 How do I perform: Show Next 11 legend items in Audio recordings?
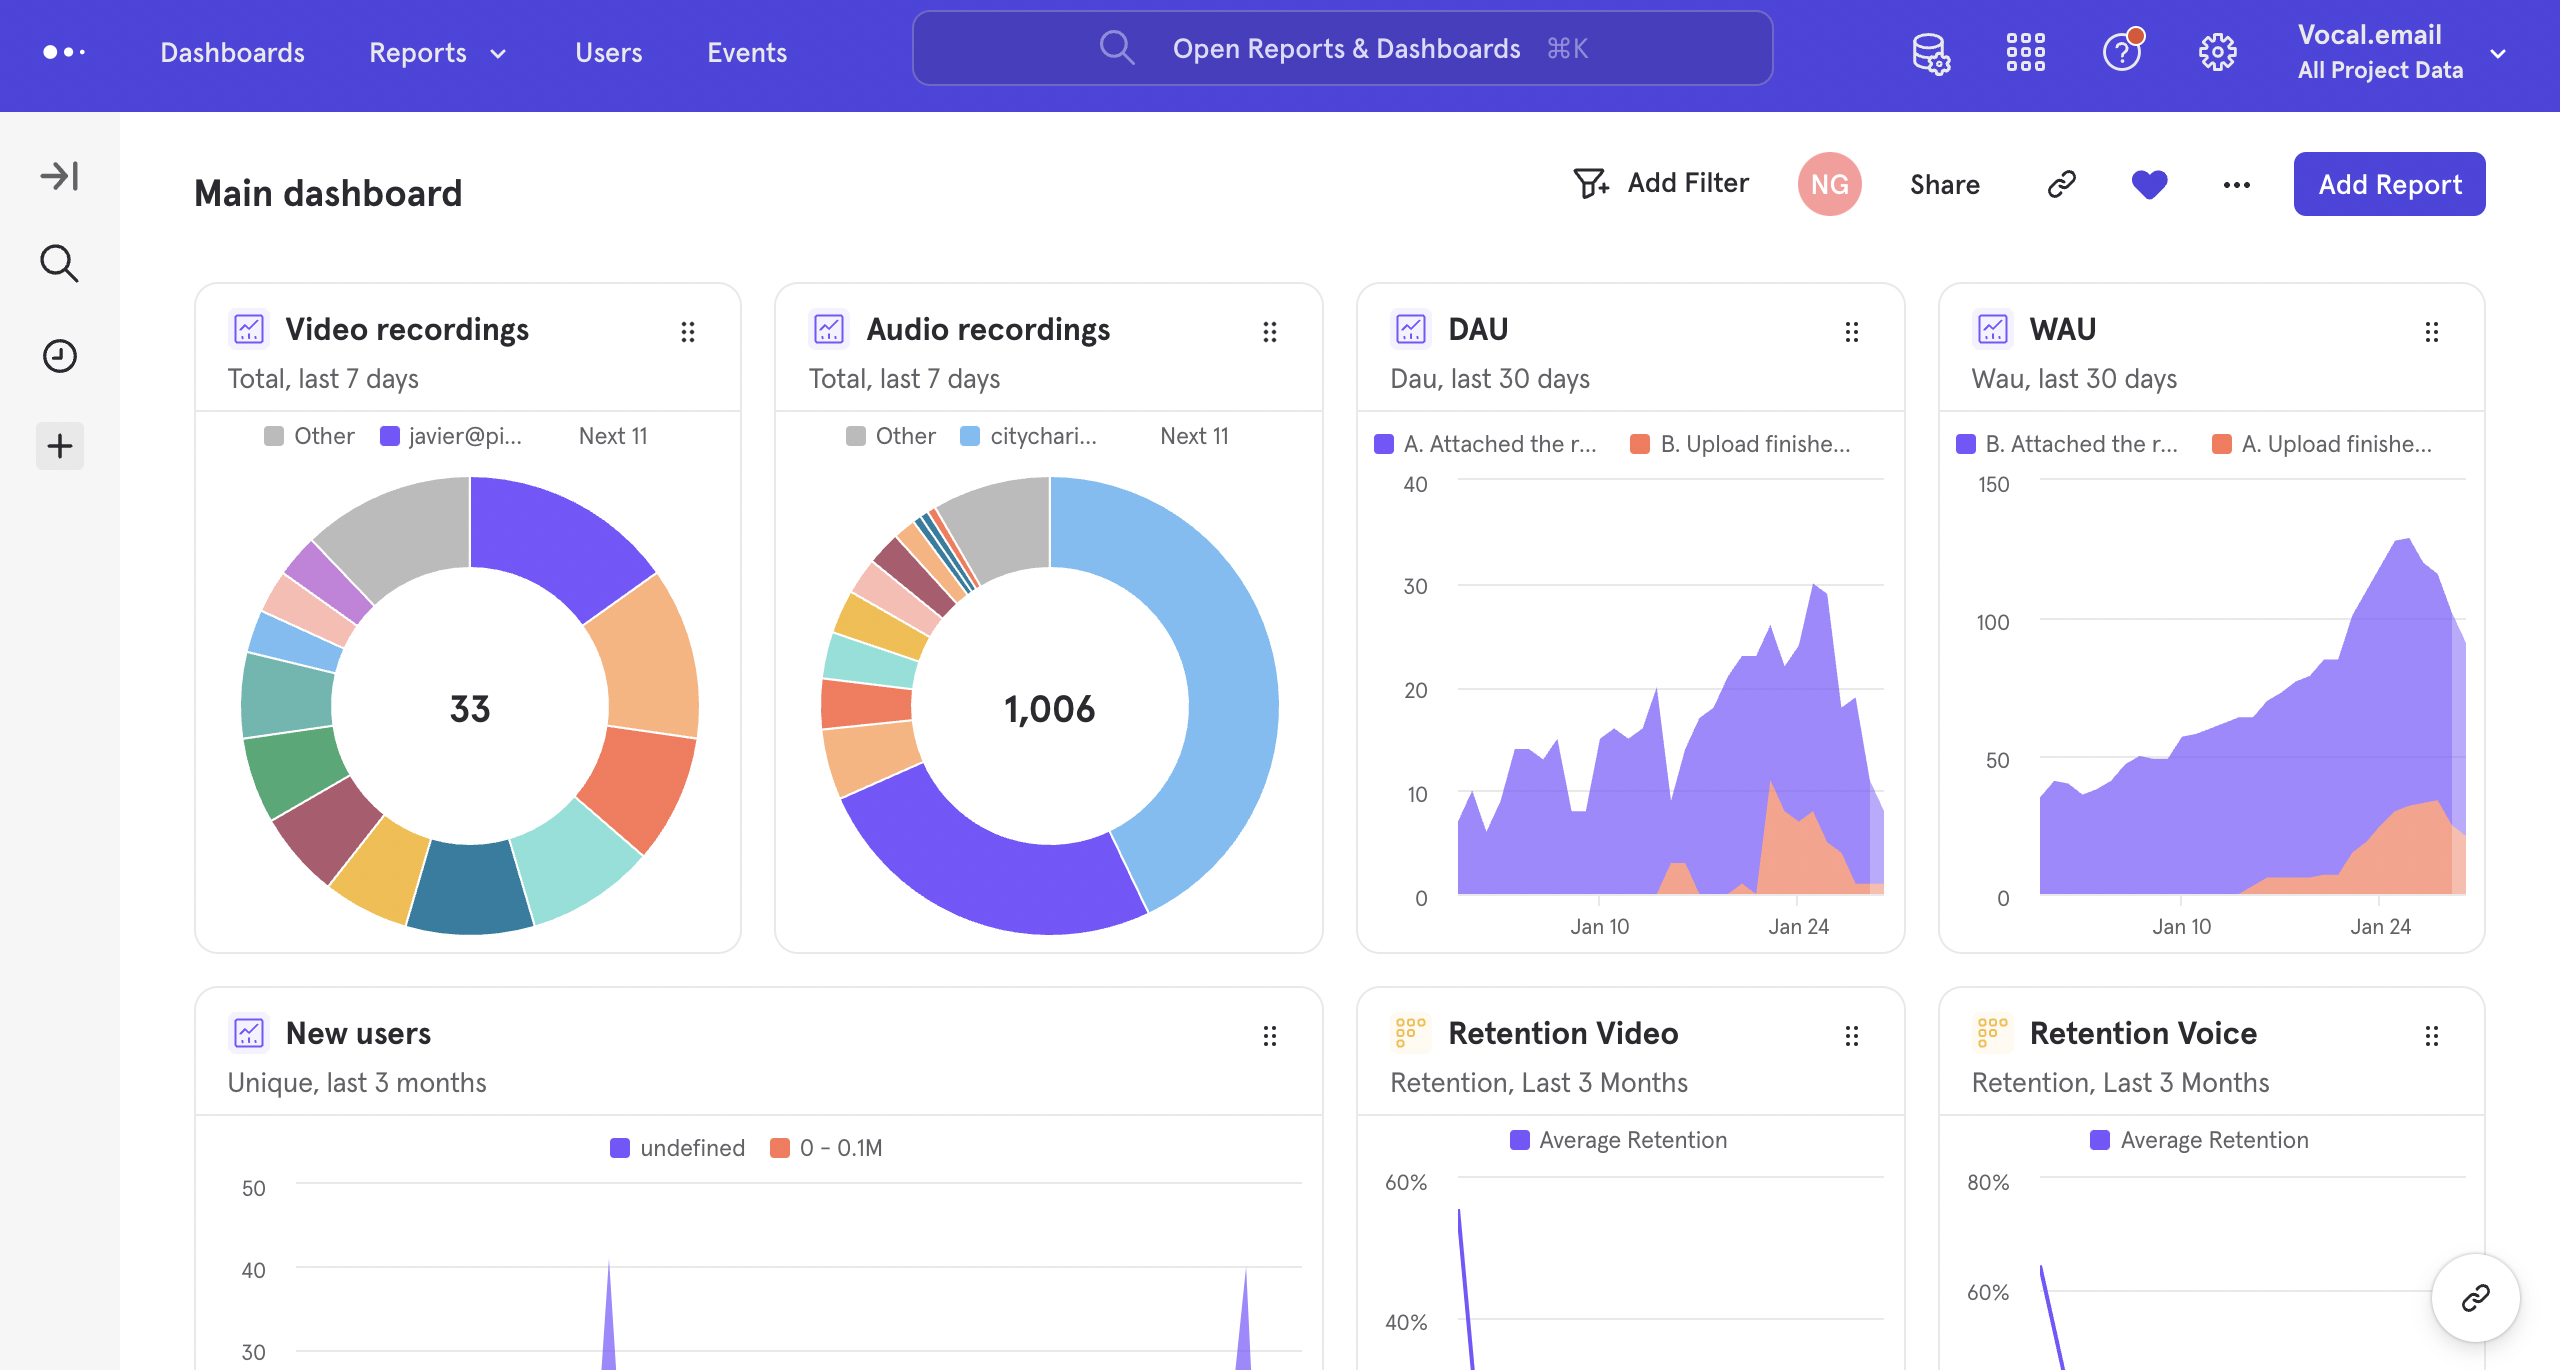1194,436
